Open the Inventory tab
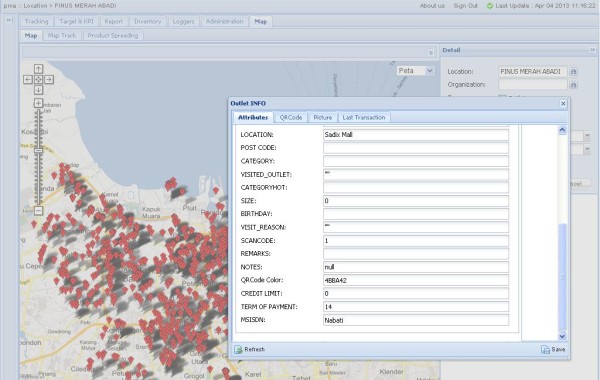This screenshot has width=600, height=380. [x=148, y=21]
